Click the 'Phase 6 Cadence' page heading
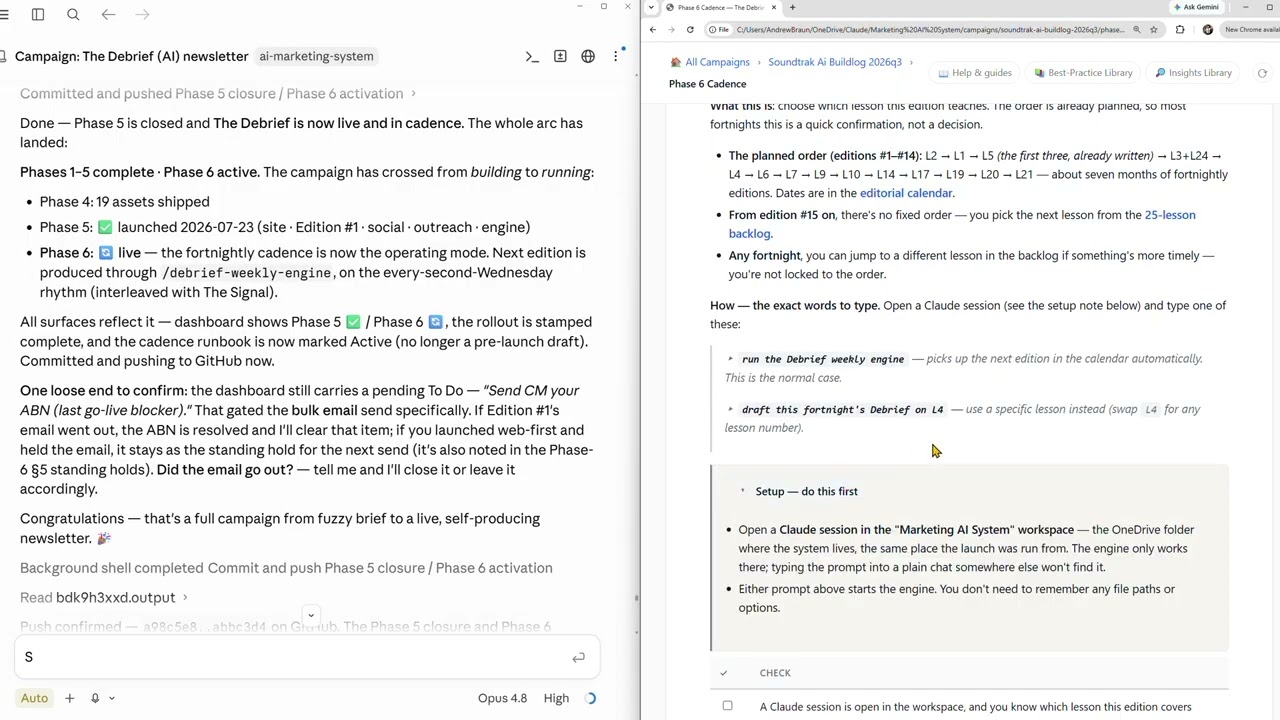The width and height of the screenshot is (1280, 720). [x=707, y=84]
